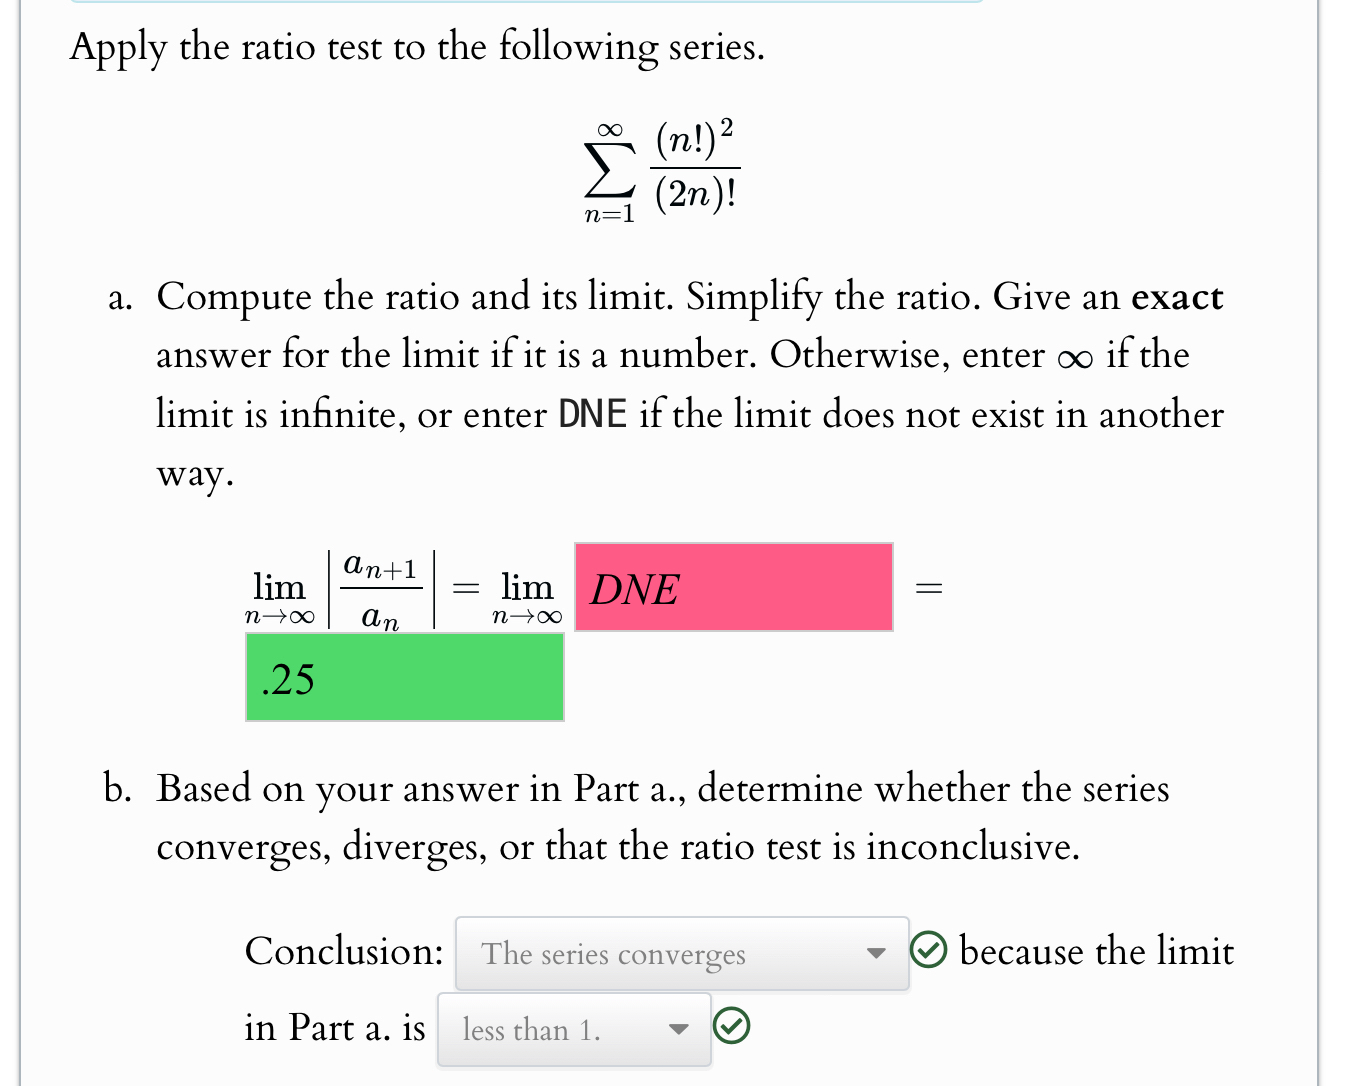Click the series fraction (n!)² over (2n)!
The height and width of the screenshot is (1086, 1368).
coord(694,168)
